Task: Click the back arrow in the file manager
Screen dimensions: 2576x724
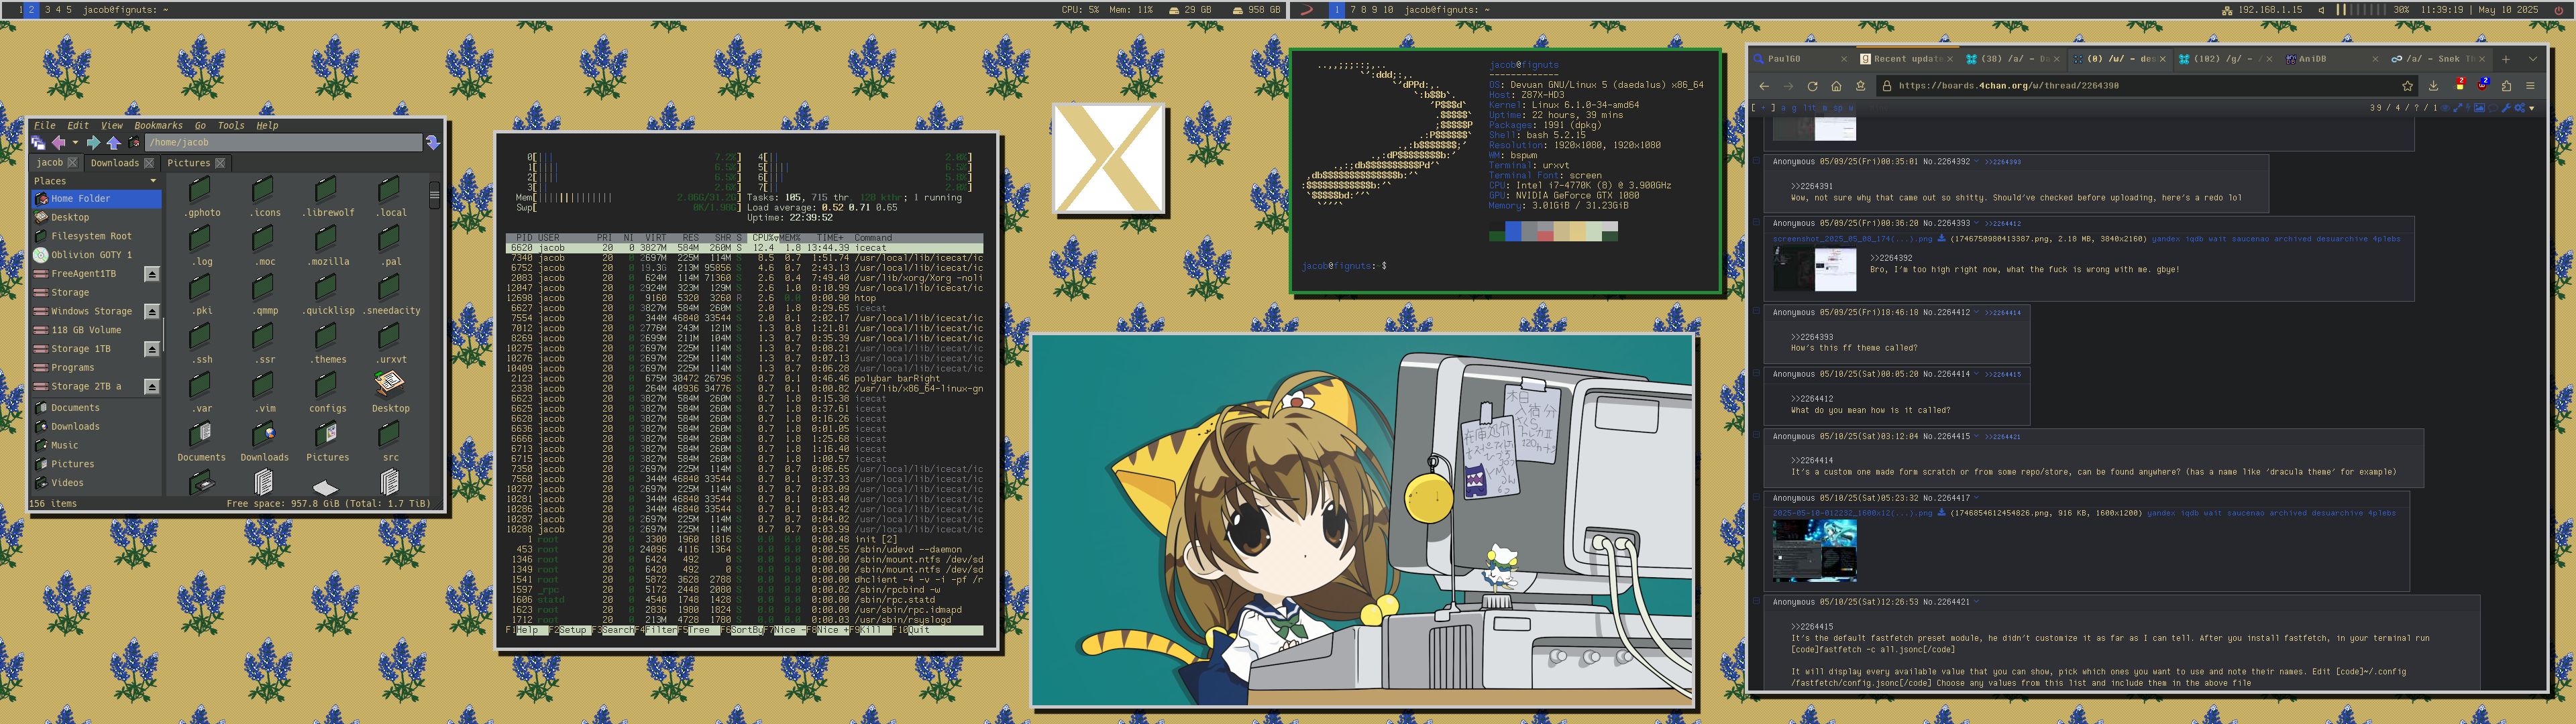Action: point(59,143)
